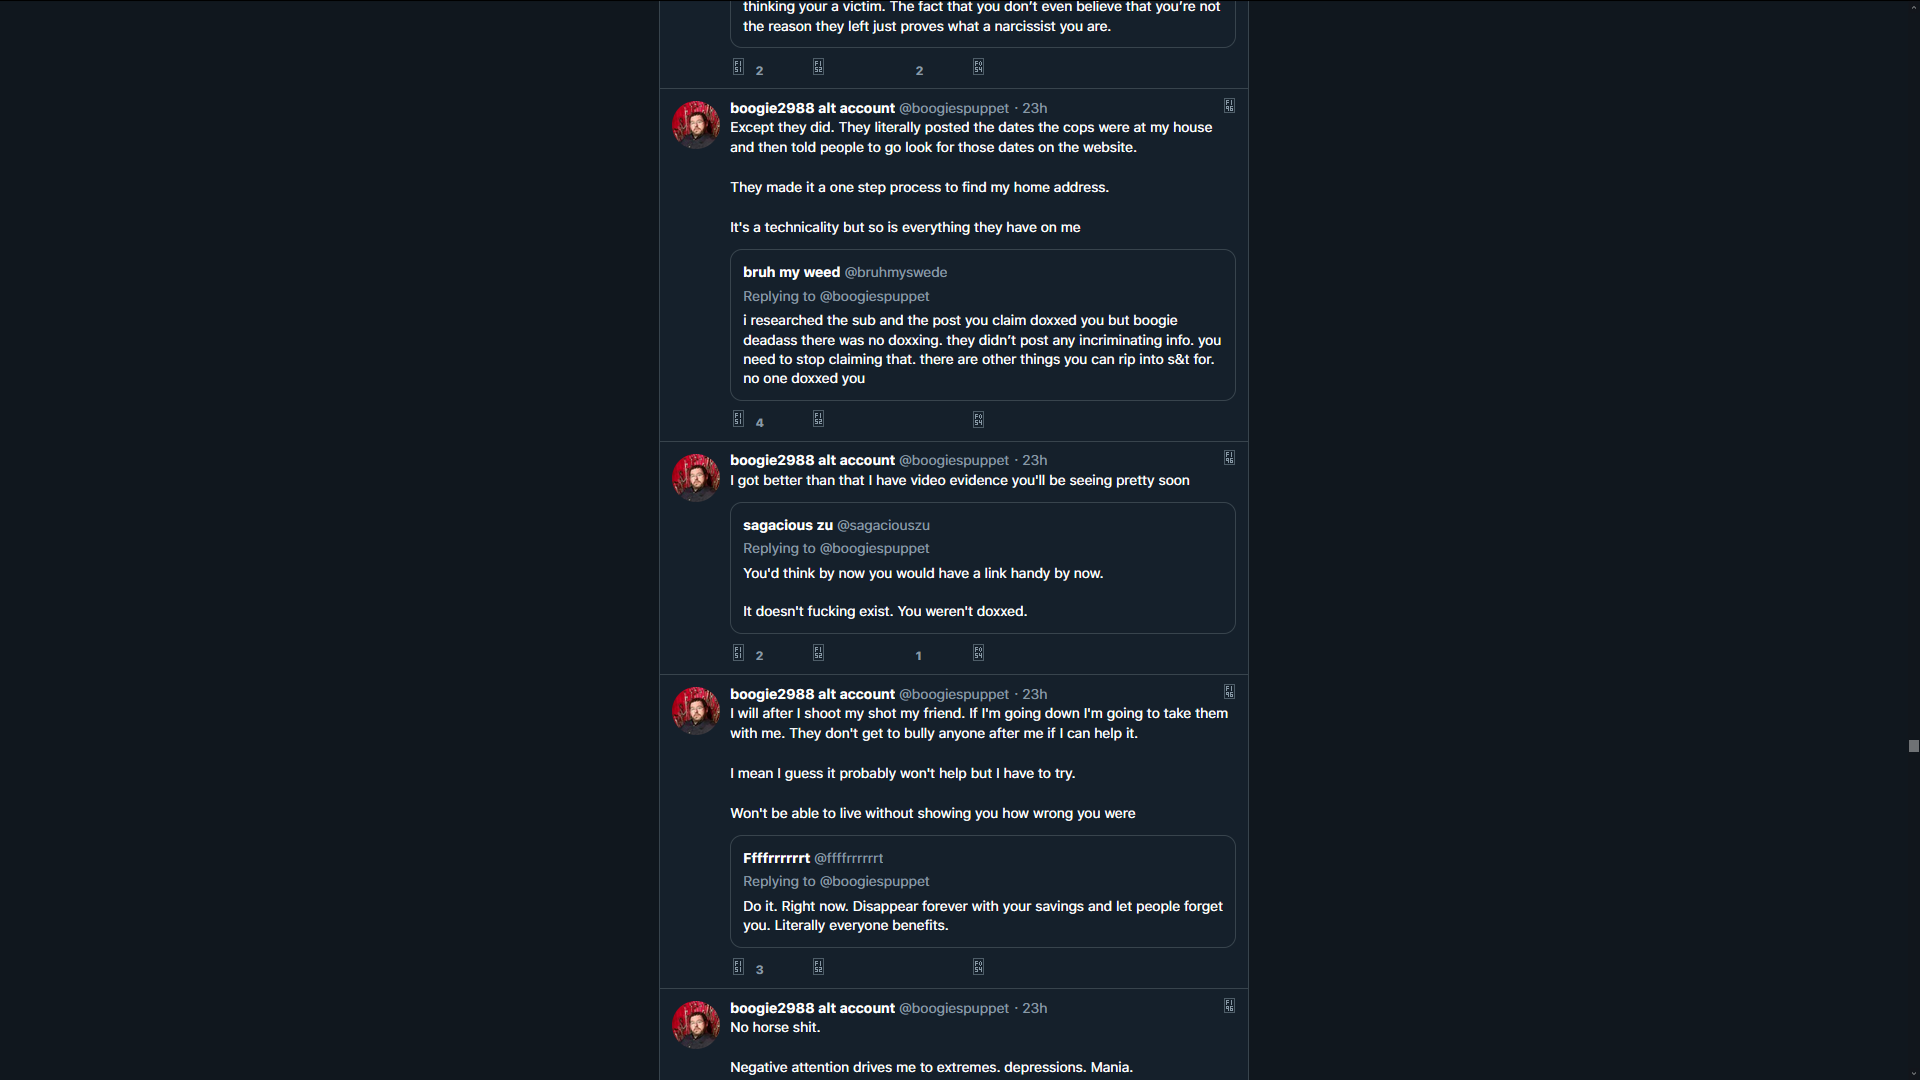Click scrollbar down arrow at bottom right
Screen dimensions: 1920x1080
(x=1913, y=1073)
